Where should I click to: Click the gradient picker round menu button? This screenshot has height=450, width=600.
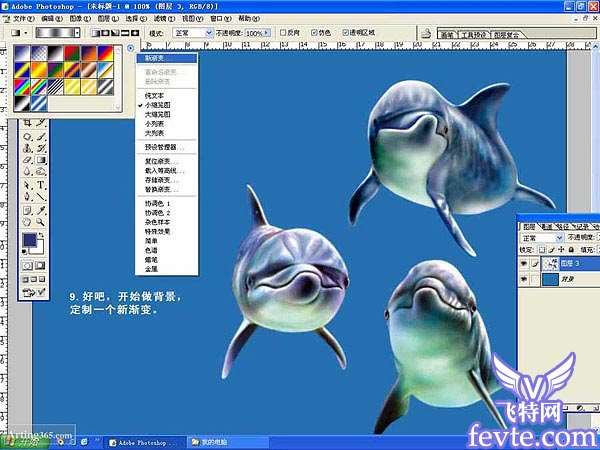coord(130,48)
